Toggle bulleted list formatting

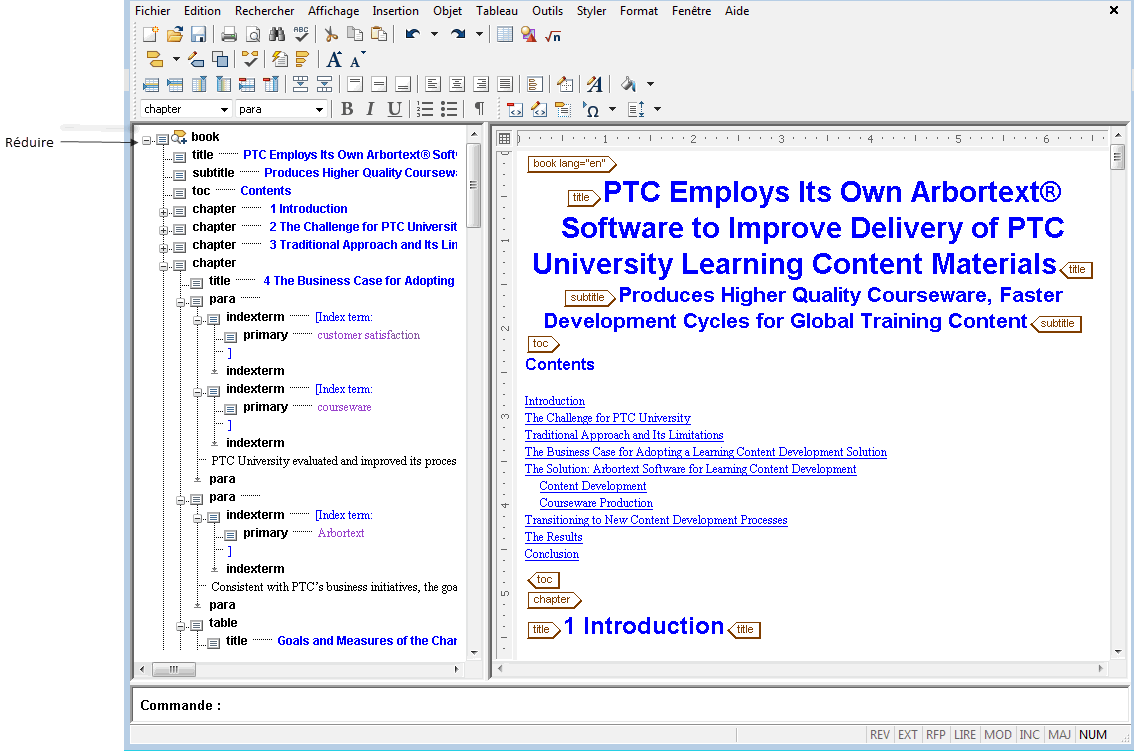[x=449, y=109]
